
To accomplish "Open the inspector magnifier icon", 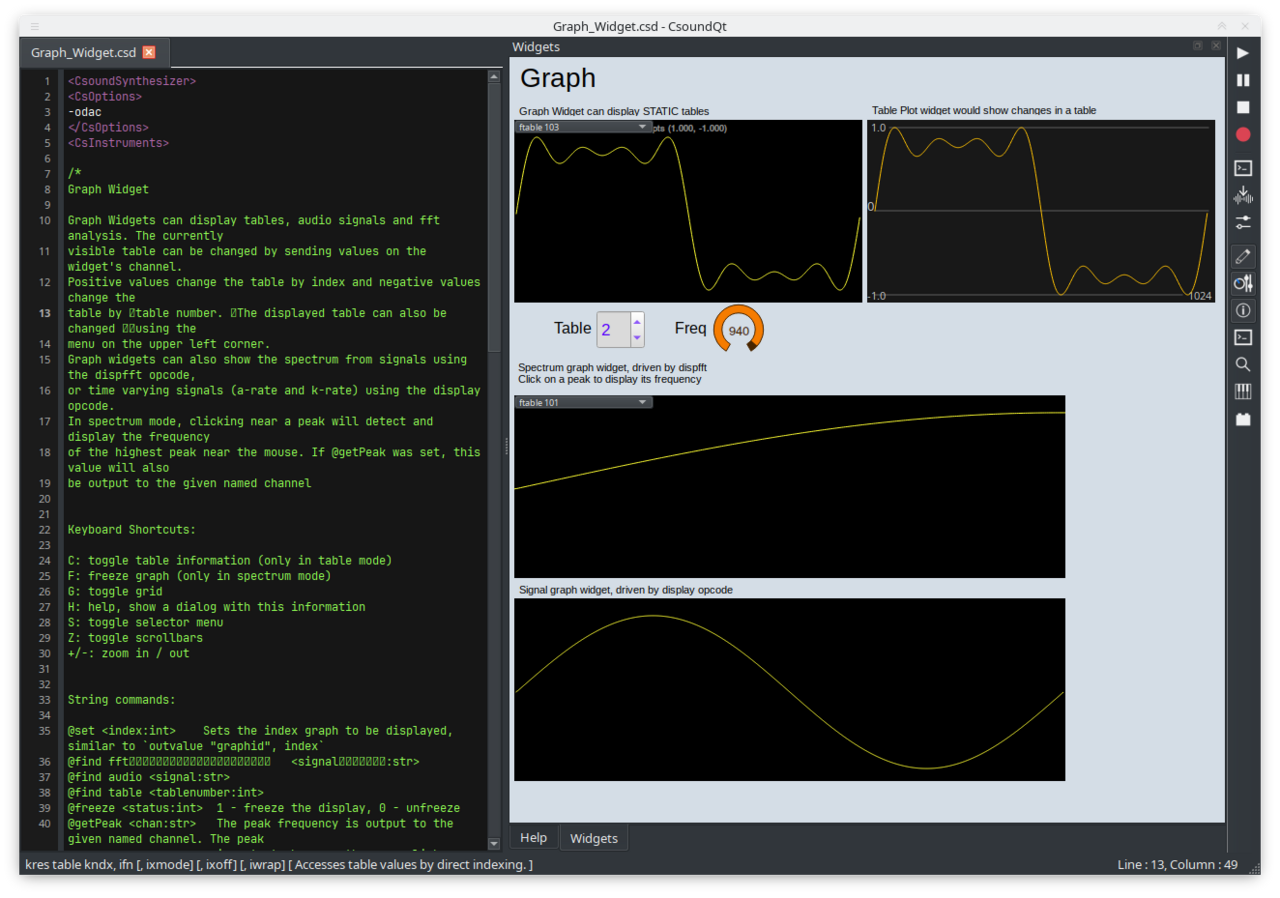I will (1243, 365).
